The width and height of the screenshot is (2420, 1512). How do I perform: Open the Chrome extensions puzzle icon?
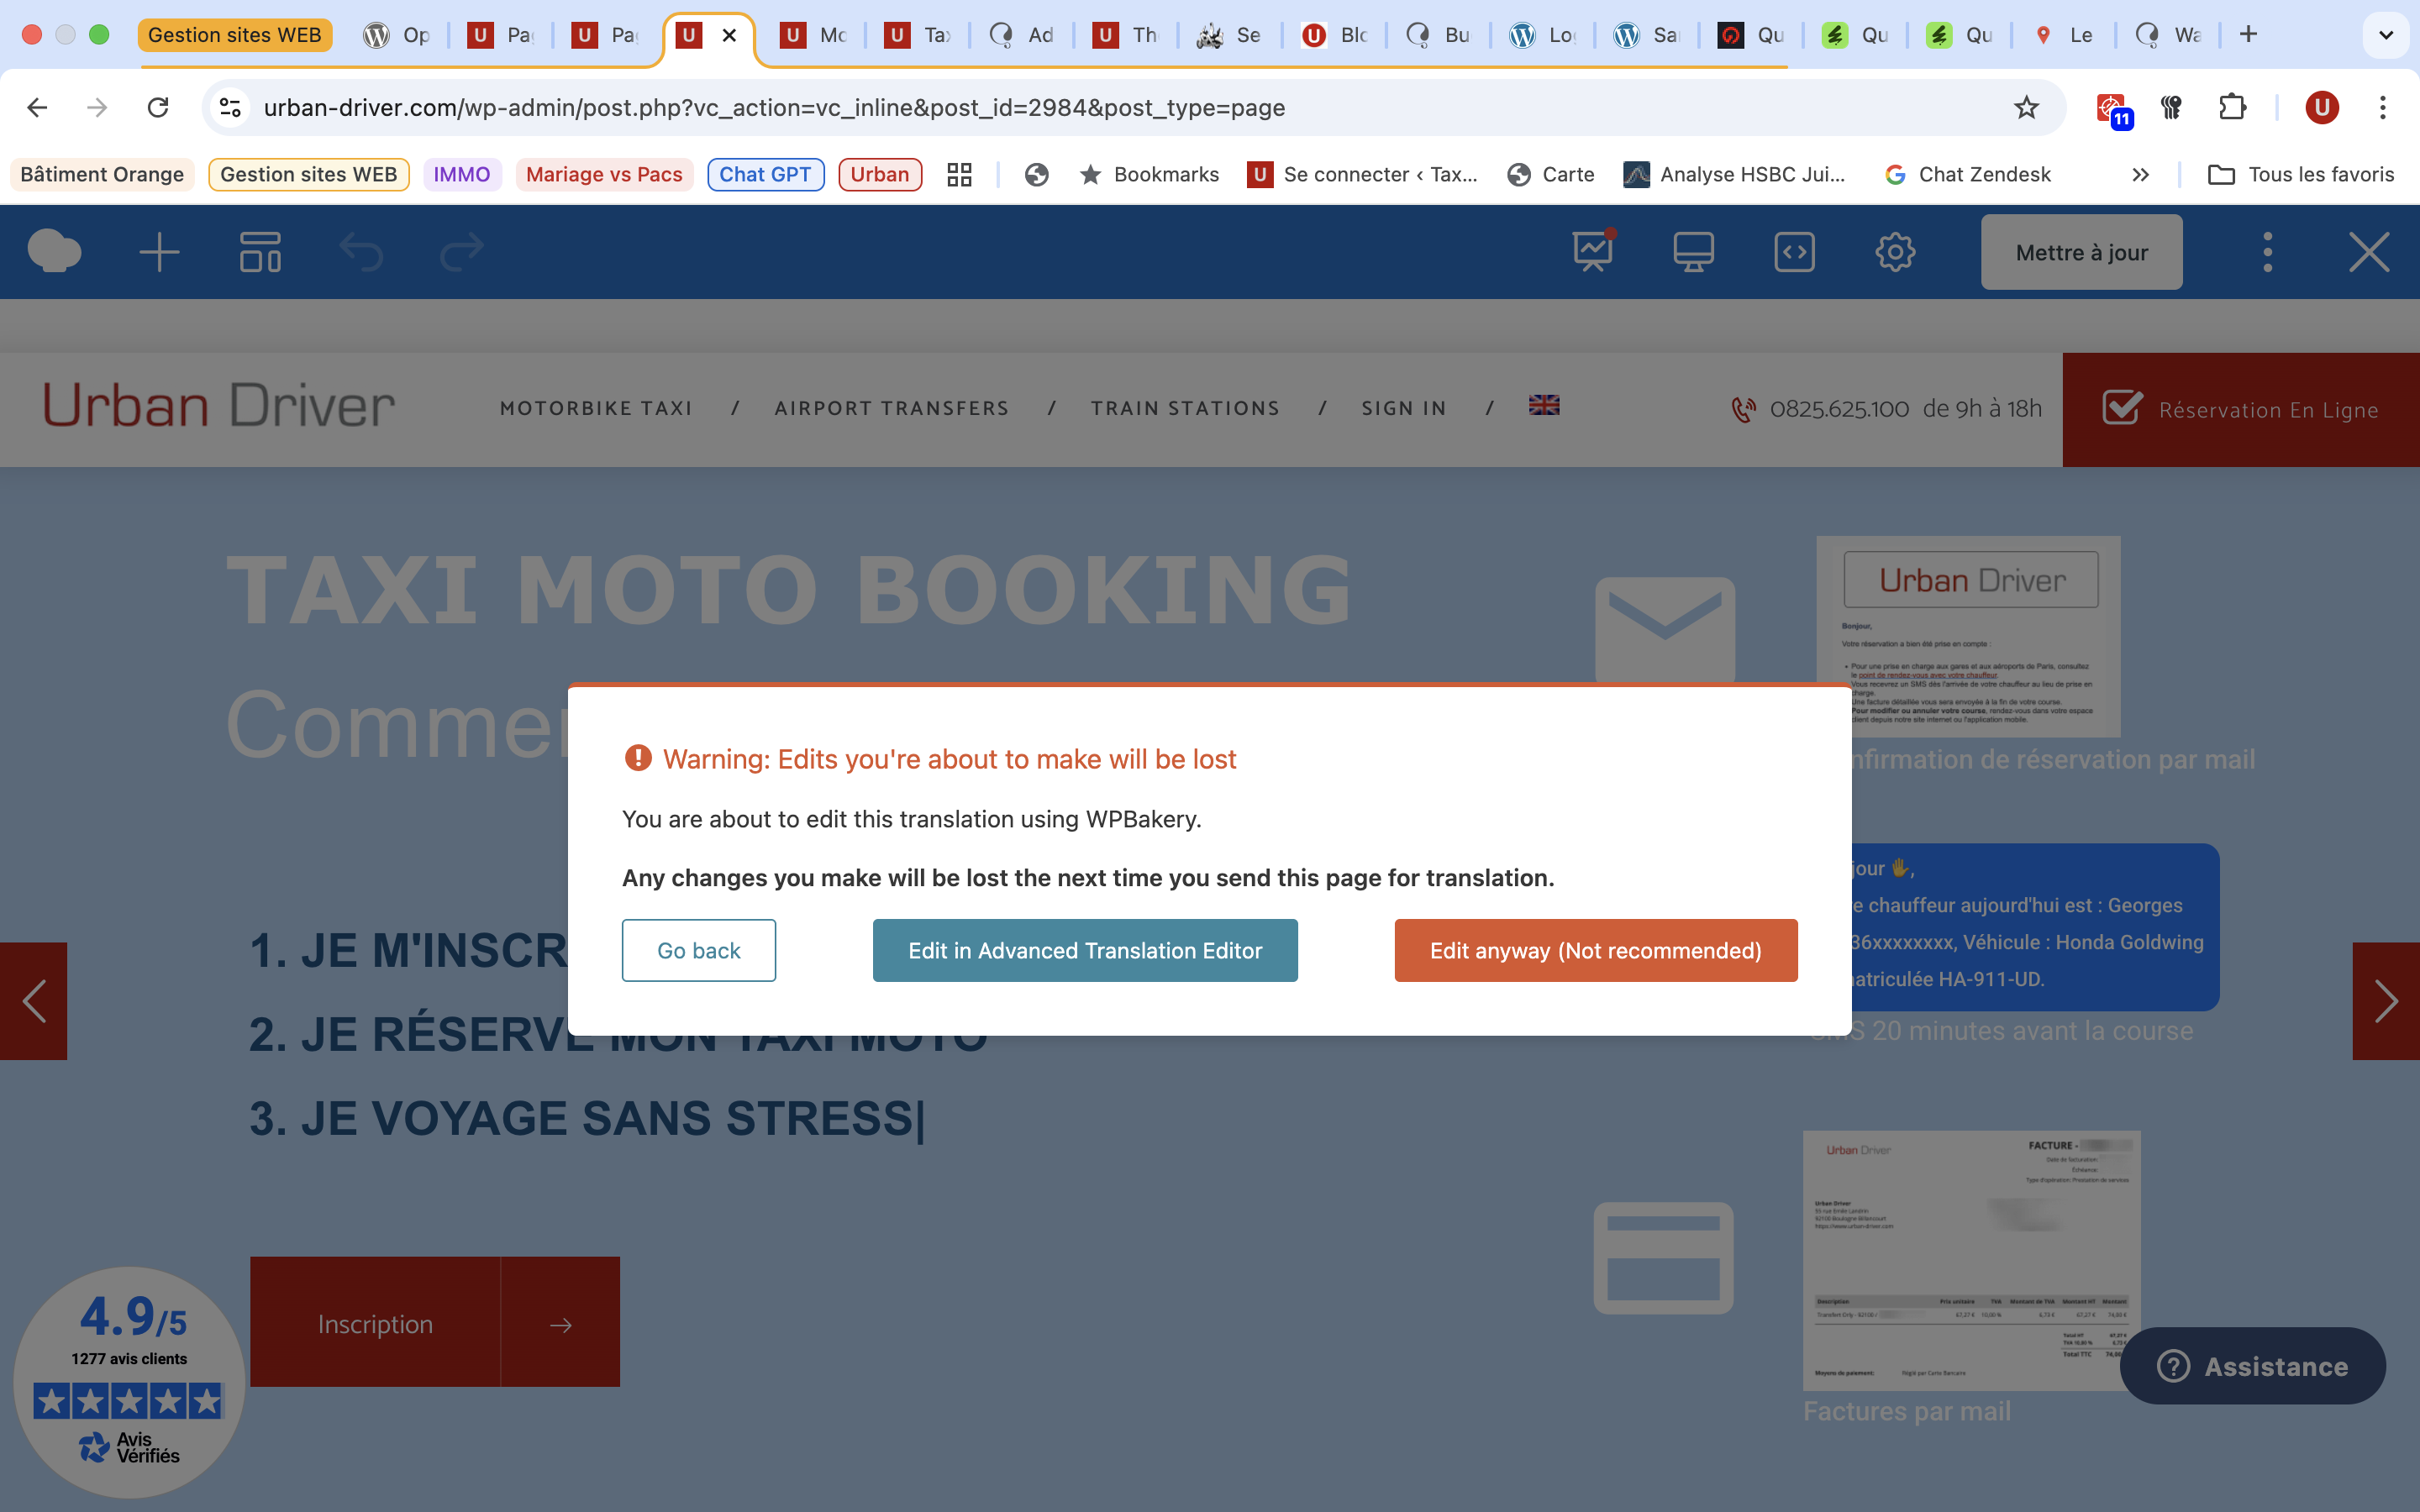pos(2232,107)
